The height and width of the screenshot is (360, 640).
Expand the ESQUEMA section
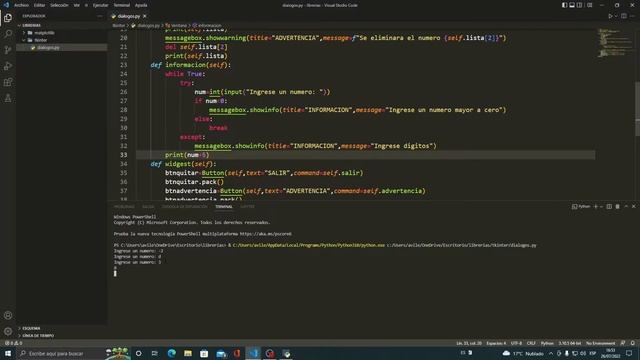coord(61,328)
